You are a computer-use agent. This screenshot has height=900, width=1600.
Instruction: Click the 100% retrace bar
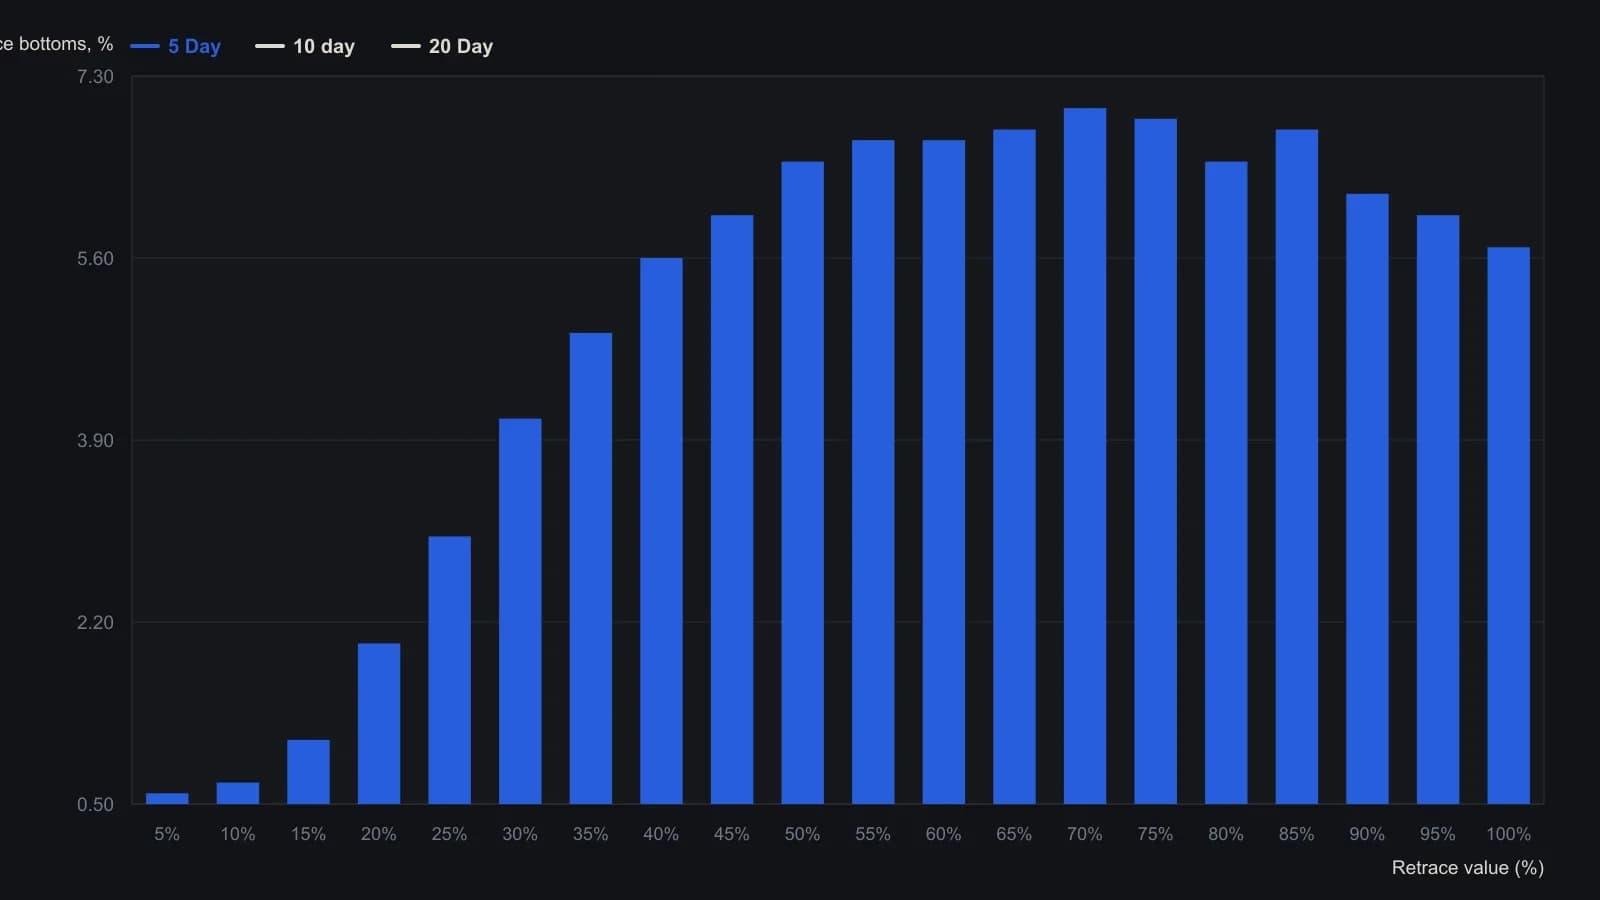1509,525
